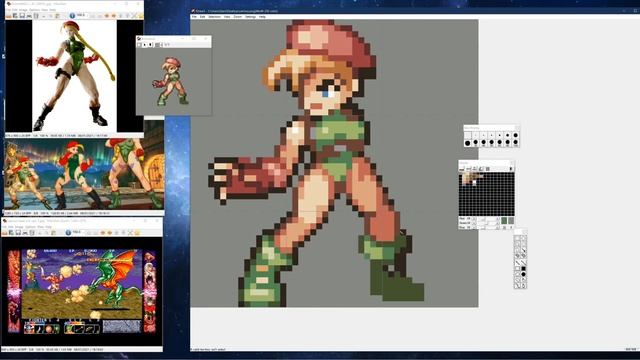This screenshot has width=640, height=360.
Task: Click Print icon in top IrfanView toolbar
Action: click(29, 16)
